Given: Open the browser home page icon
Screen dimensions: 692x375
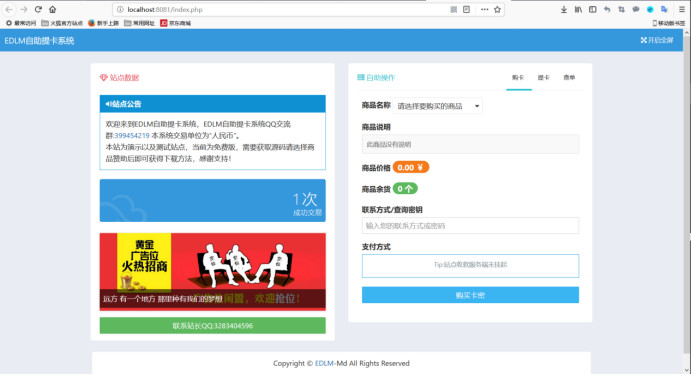Looking at the screenshot, I should (53, 9).
